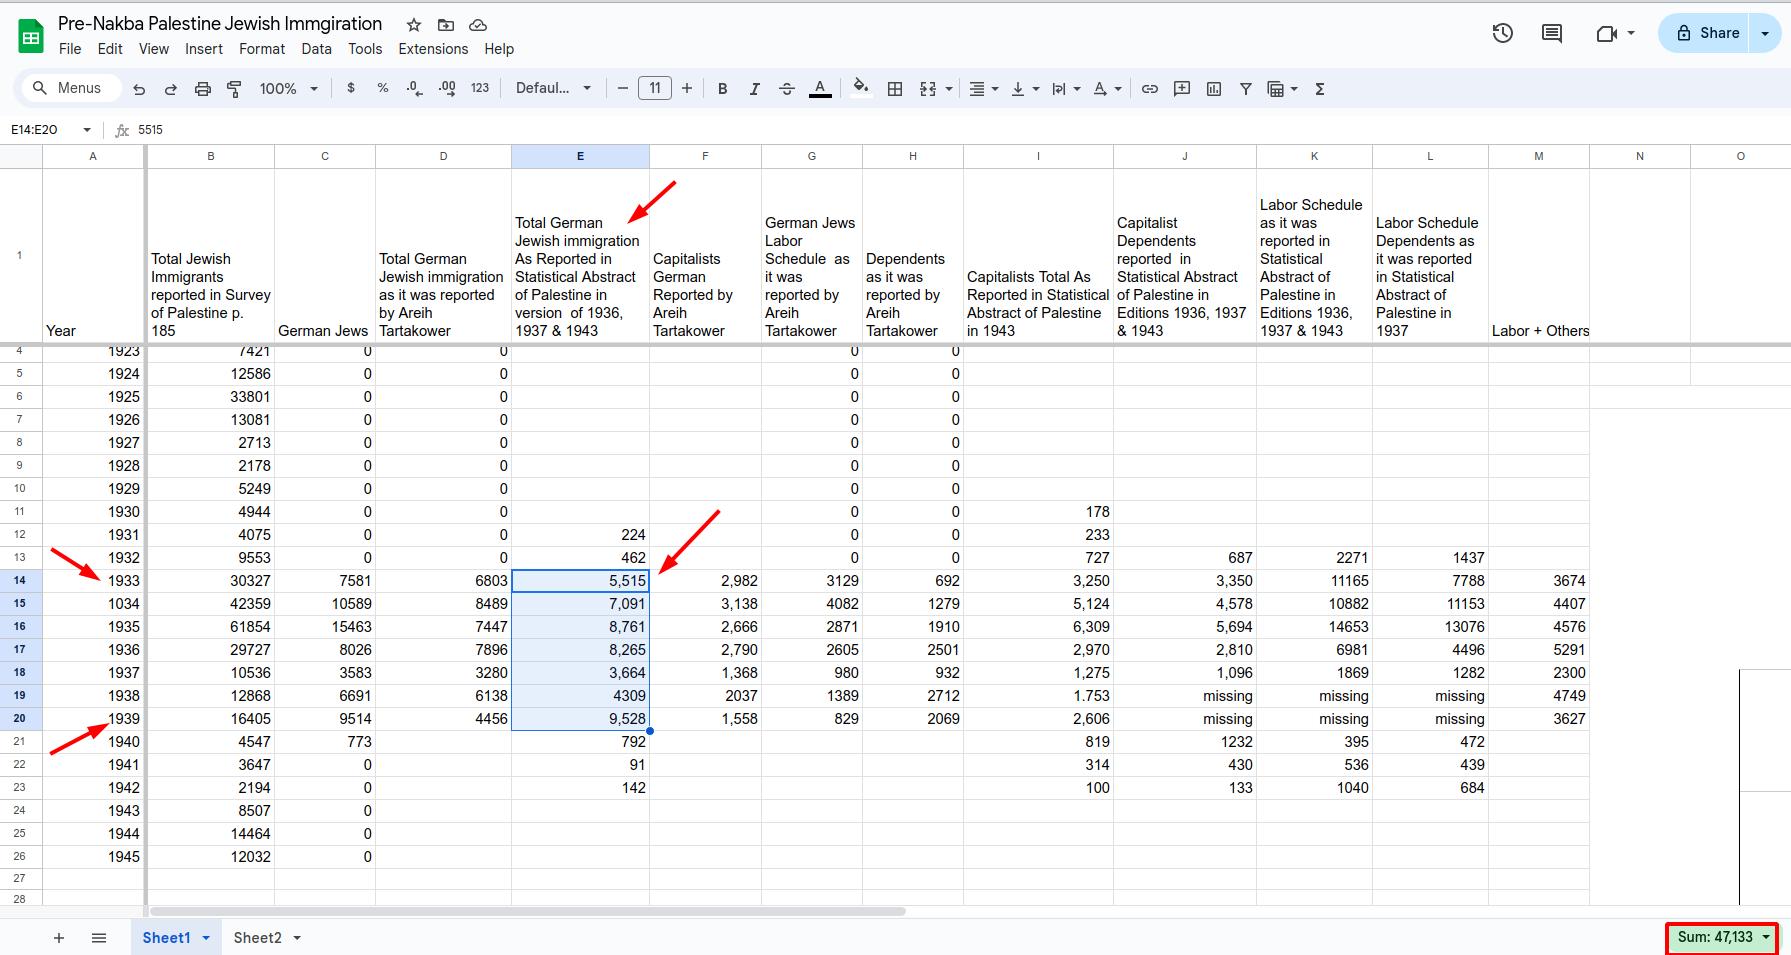Open the version history clock icon
Viewport: 1791px width, 955px height.
pos(1502,33)
